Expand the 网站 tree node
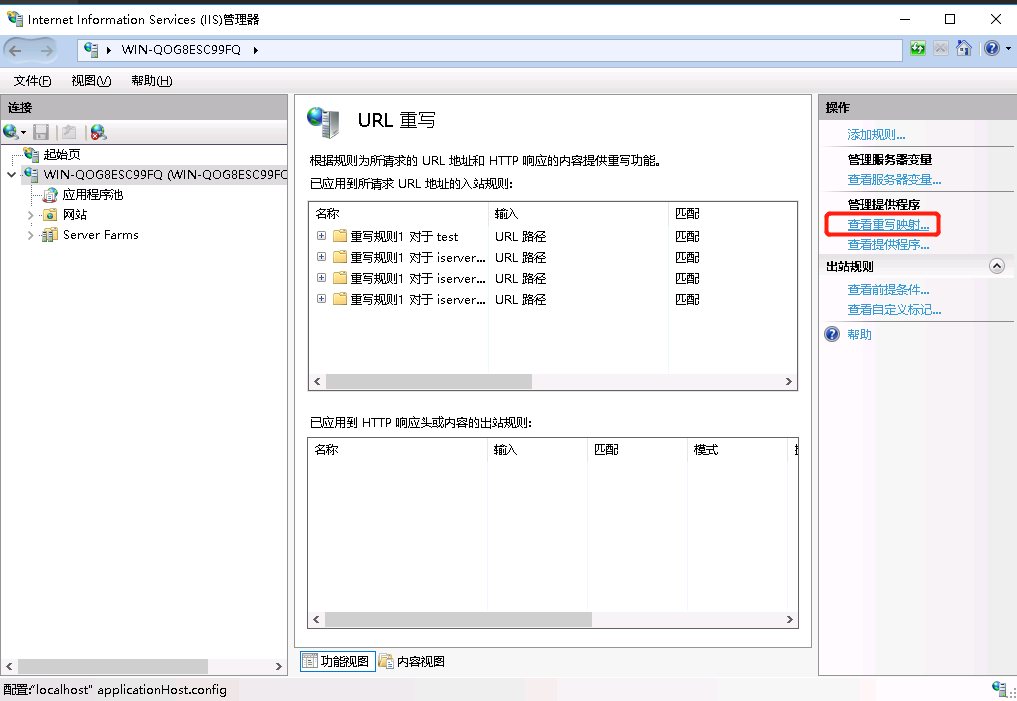Image resolution: width=1017 pixels, height=701 pixels. click(x=30, y=215)
